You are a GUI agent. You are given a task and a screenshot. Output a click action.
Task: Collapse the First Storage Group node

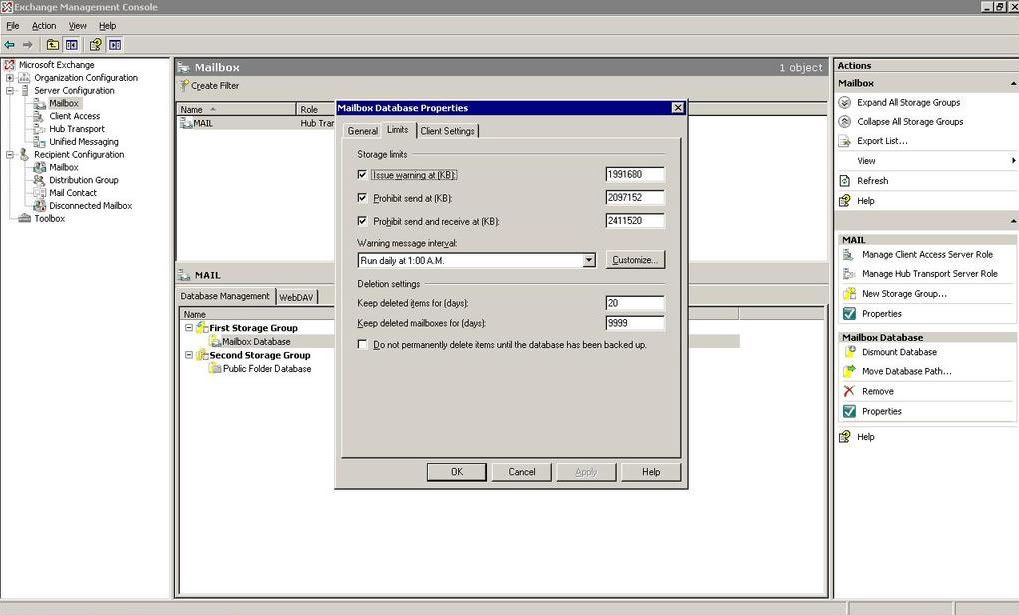(x=189, y=328)
